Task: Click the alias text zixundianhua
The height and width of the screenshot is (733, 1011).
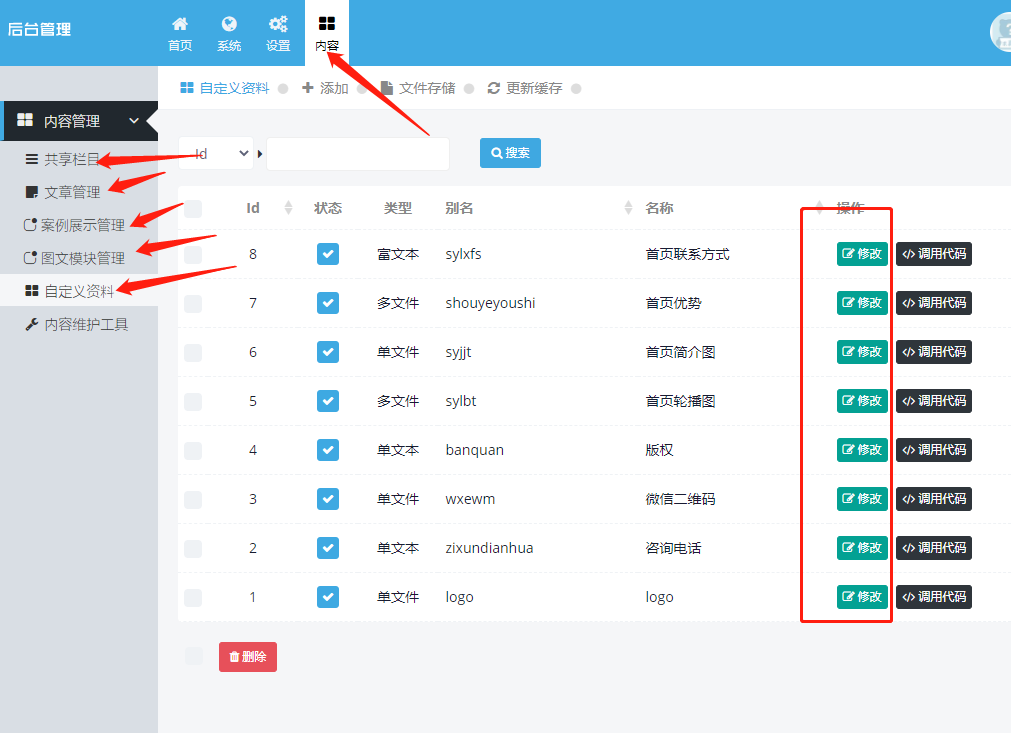Action: coord(489,548)
